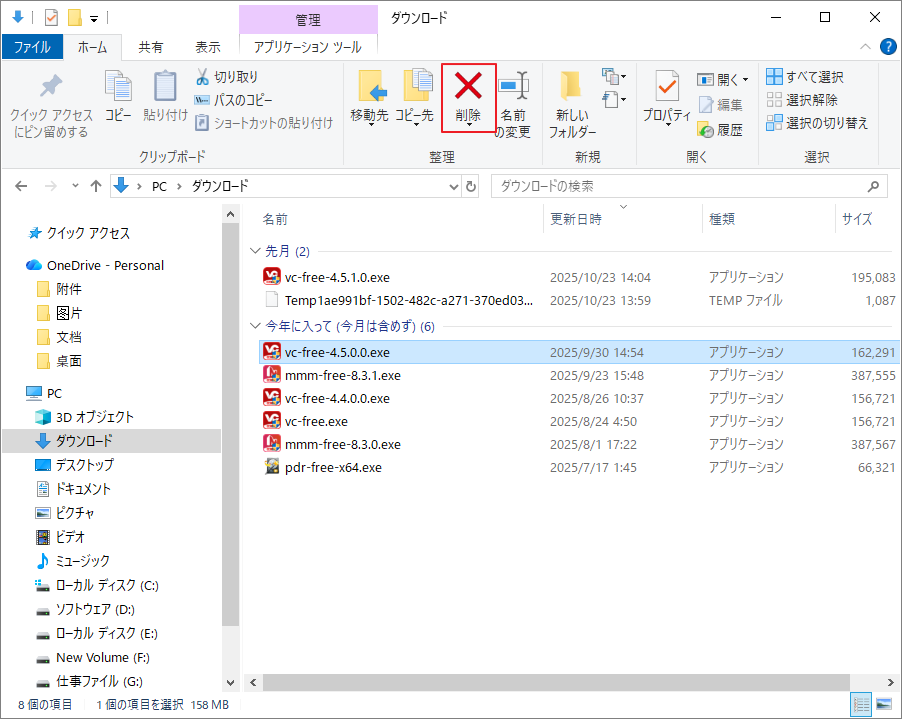Screen dimensions: 902x719
Task: Click 履歴 (history) icon
Action: (706, 130)
